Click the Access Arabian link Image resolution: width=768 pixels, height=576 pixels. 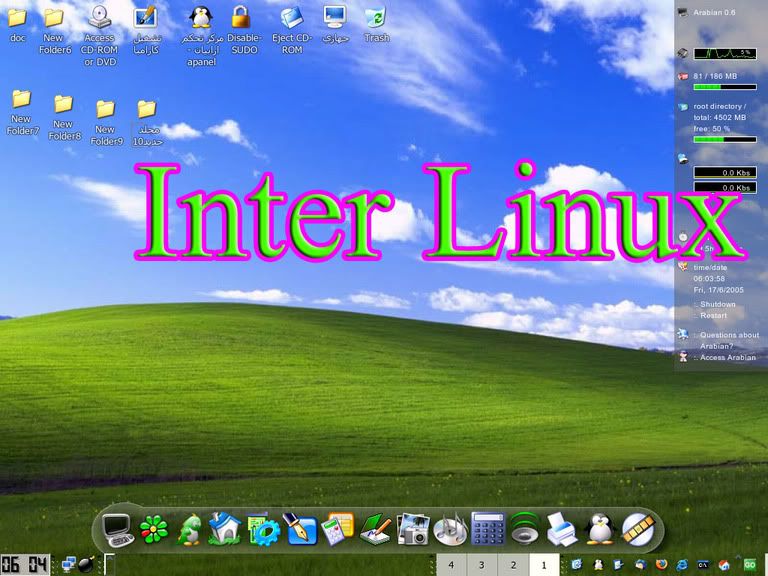coord(727,358)
